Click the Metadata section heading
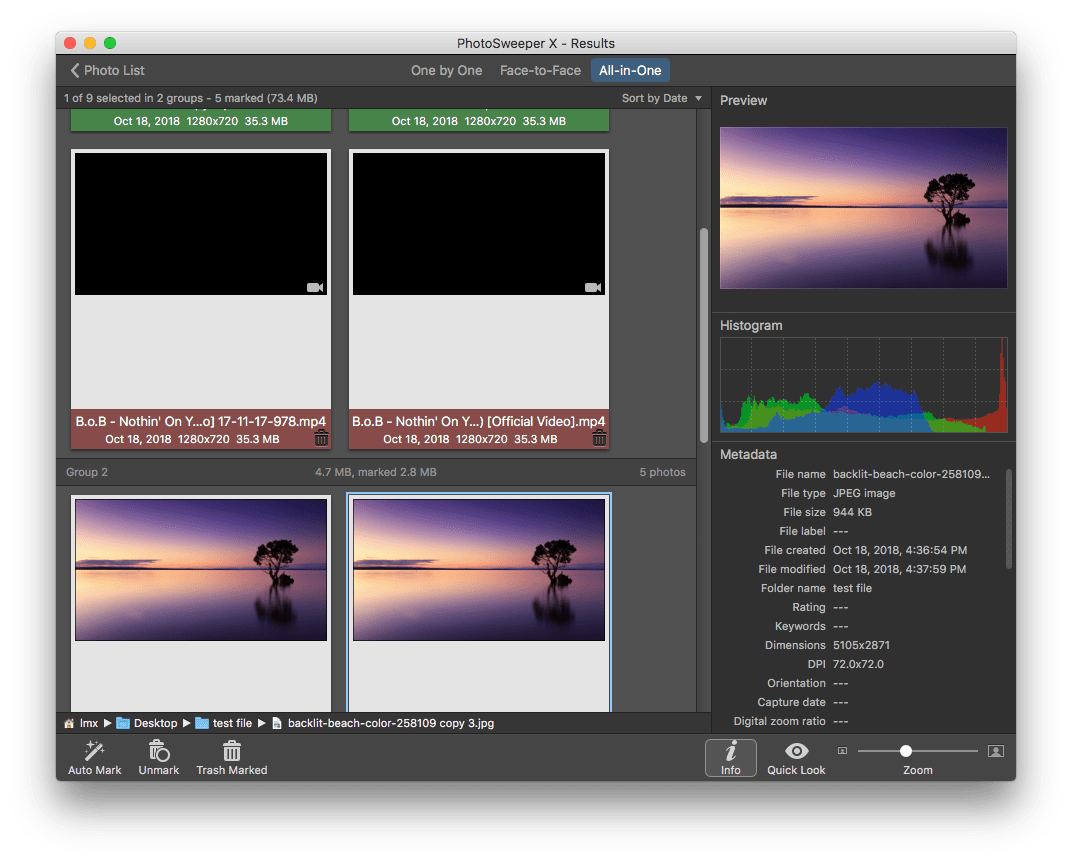This screenshot has height=861, width=1072. point(748,454)
